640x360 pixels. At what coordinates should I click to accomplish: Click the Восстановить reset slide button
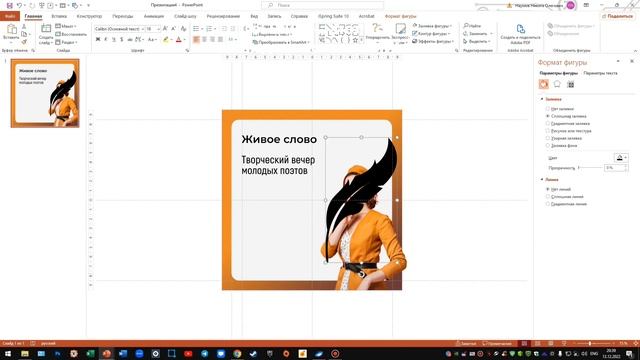coord(71,34)
